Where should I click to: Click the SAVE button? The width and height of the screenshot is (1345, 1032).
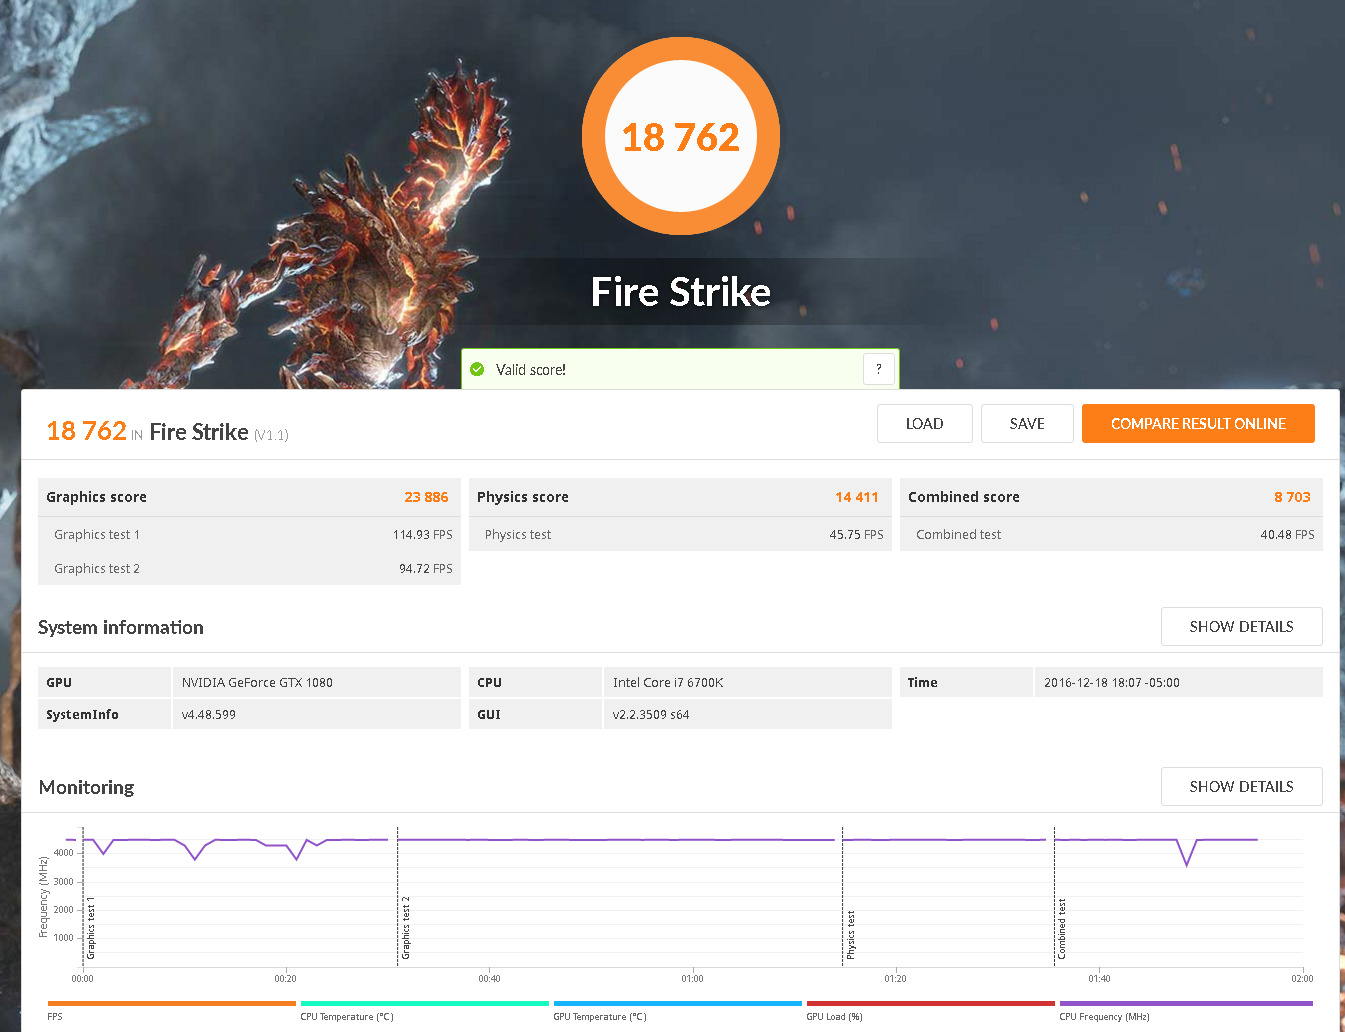pyautogui.click(x=1027, y=424)
